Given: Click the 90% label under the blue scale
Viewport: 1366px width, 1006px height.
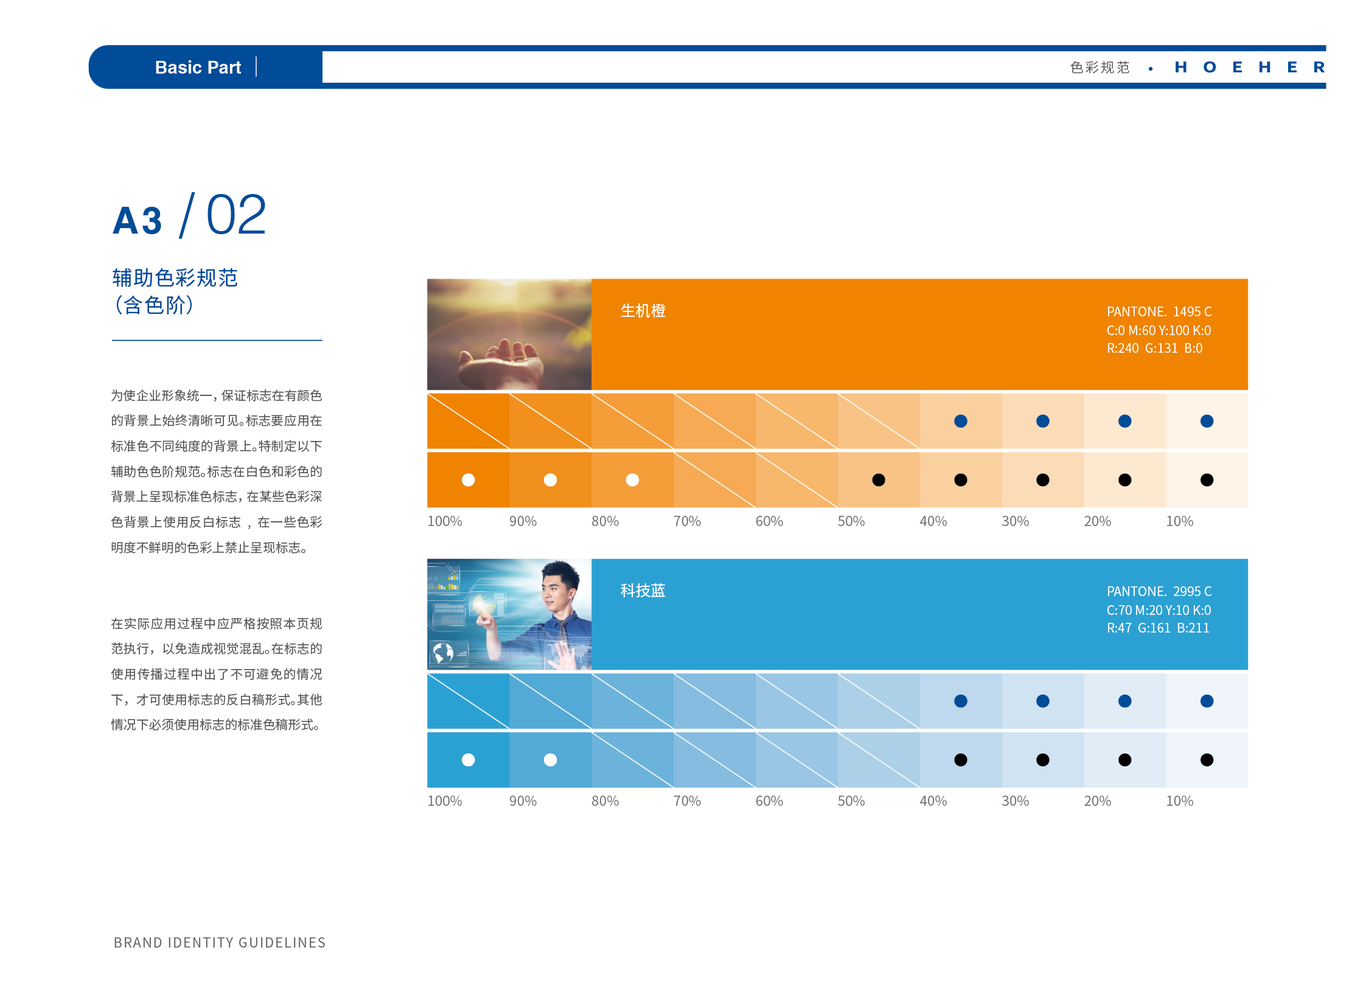Looking at the screenshot, I should click(x=523, y=801).
